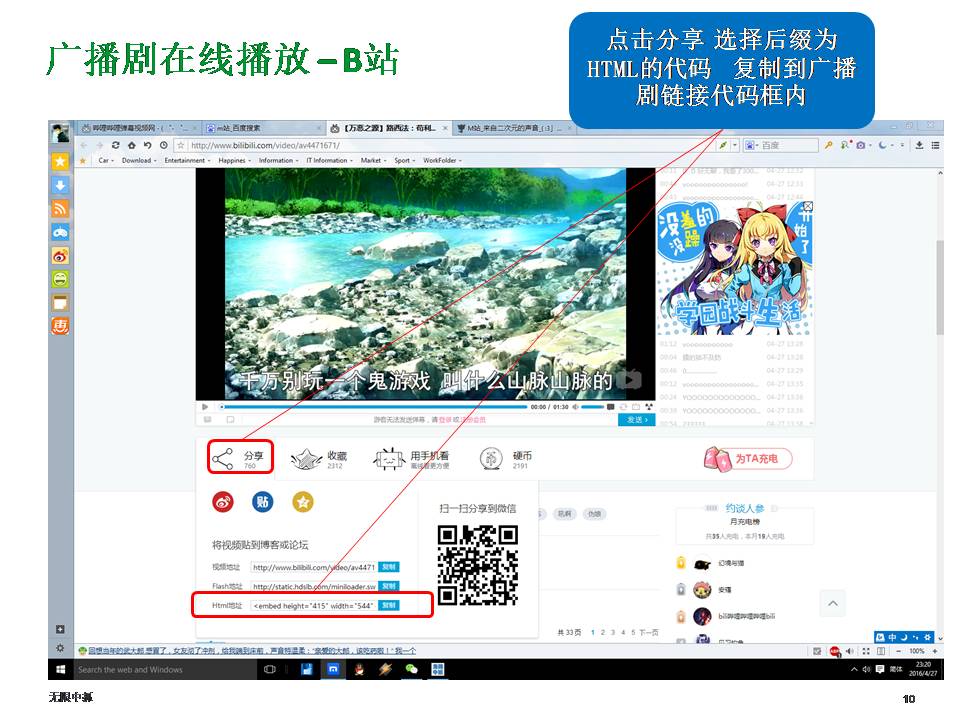
Task: Toggle player fullscreen icon
Action: pyautogui.click(x=649, y=407)
